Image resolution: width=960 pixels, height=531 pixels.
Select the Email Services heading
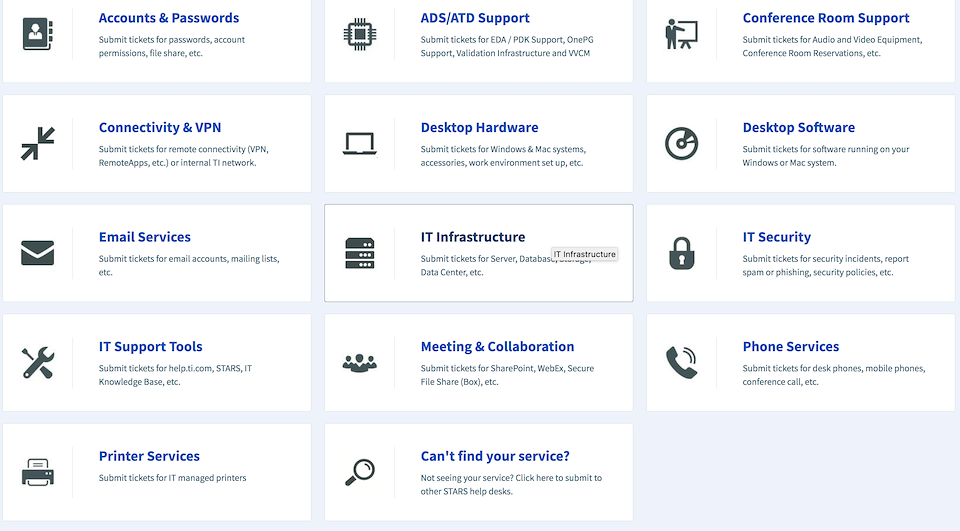pos(144,237)
